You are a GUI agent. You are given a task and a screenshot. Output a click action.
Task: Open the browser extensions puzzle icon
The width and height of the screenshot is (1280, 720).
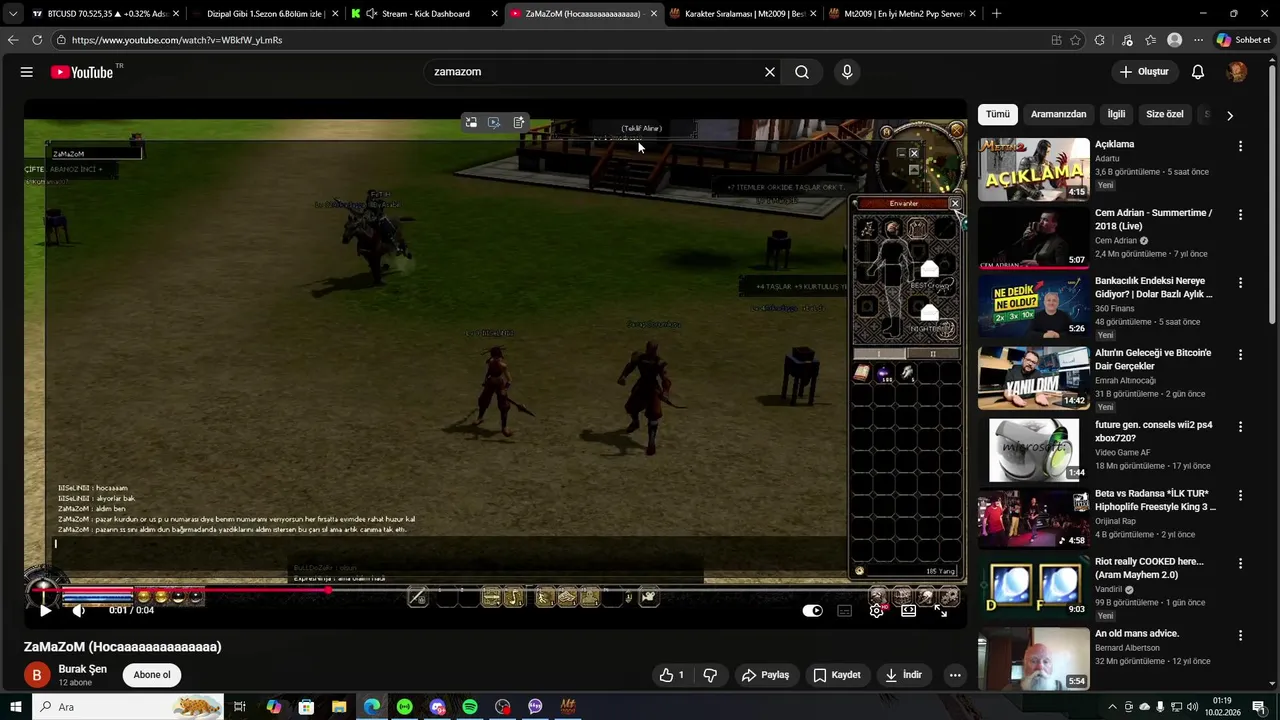pos(1100,40)
